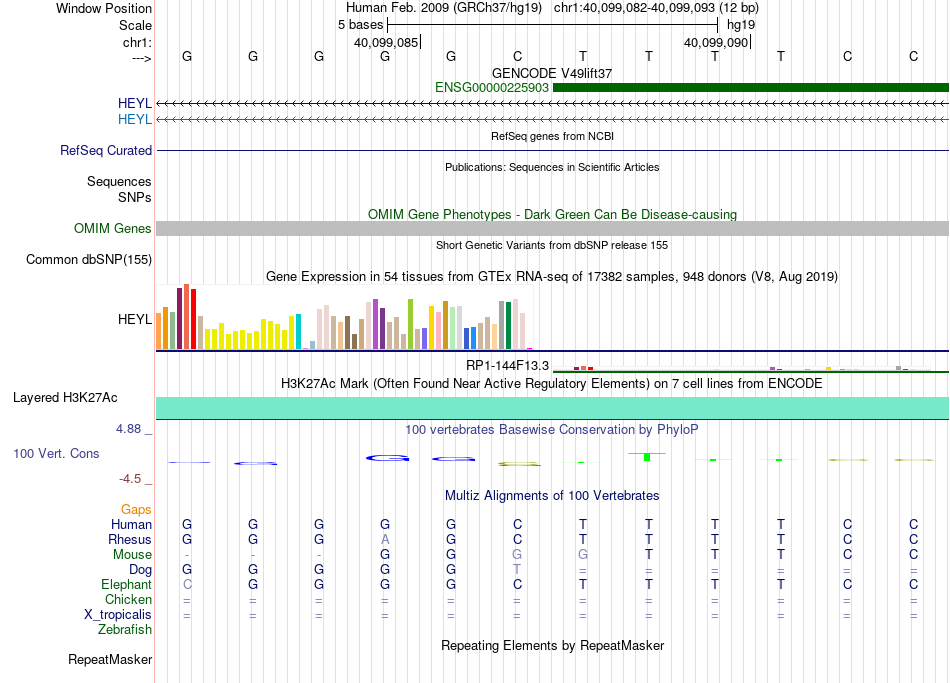Click the Rhesus species row label
The height and width of the screenshot is (683, 950).
pos(130,539)
